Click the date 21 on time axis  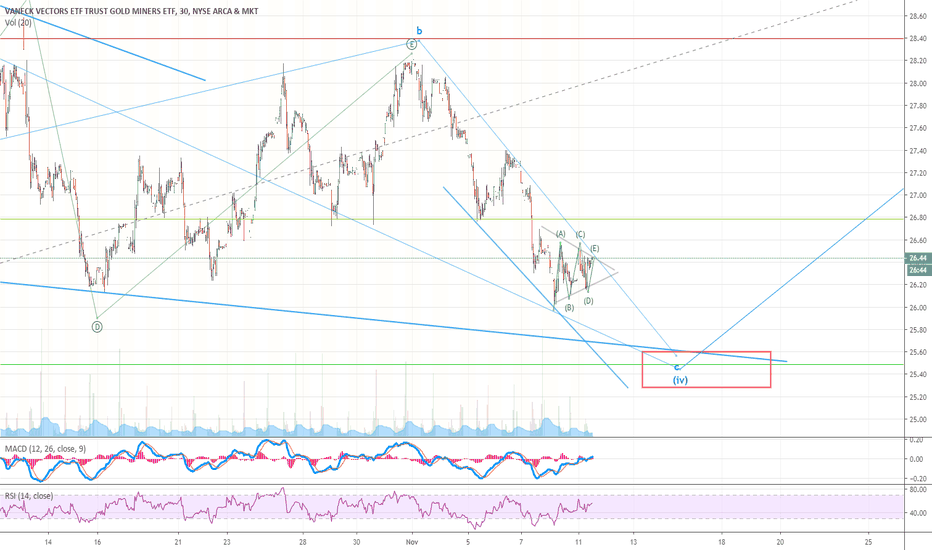[178, 542]
